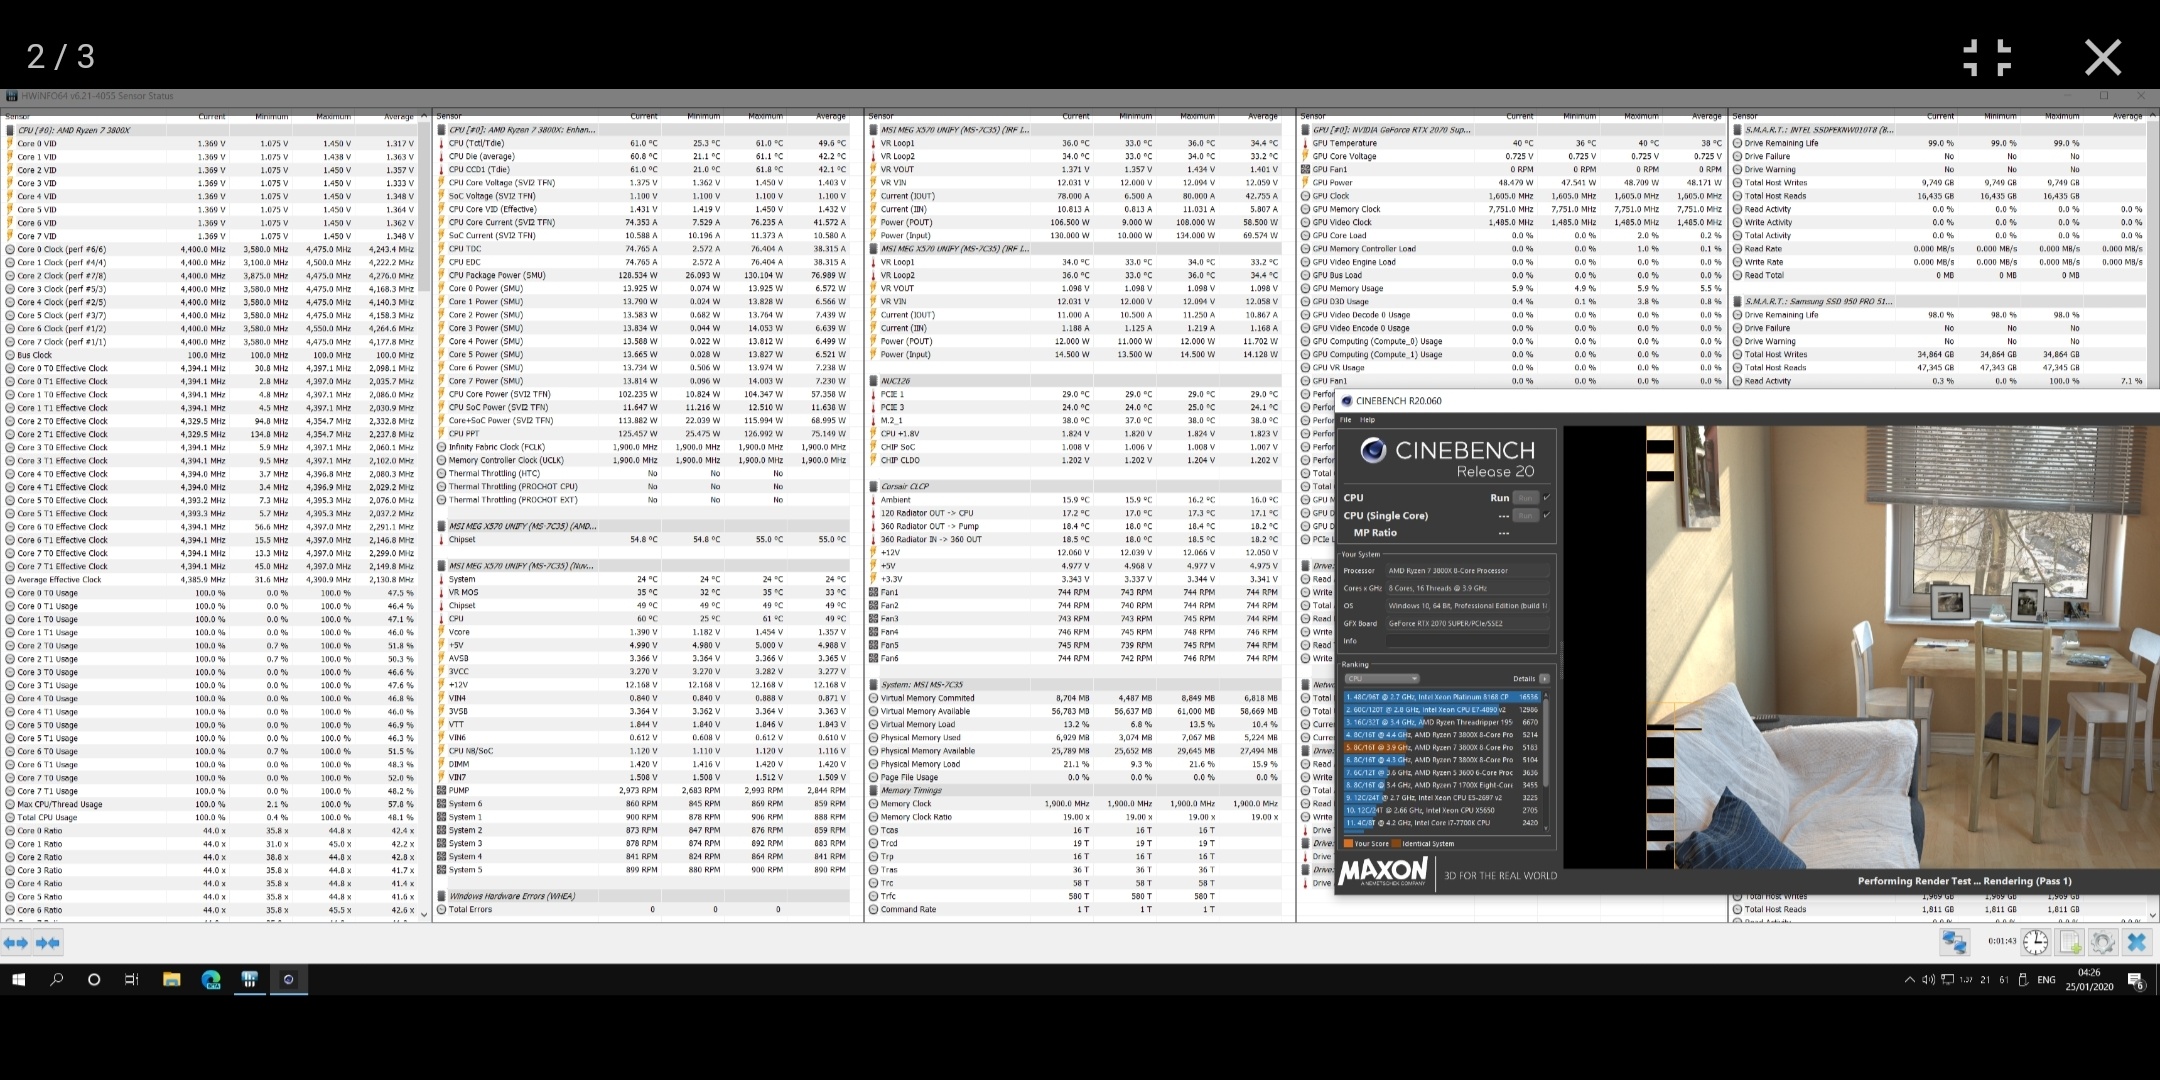Open Windows taskbar search
The width and height of the screenshot is (2160, 1080).
pos(56,980)
